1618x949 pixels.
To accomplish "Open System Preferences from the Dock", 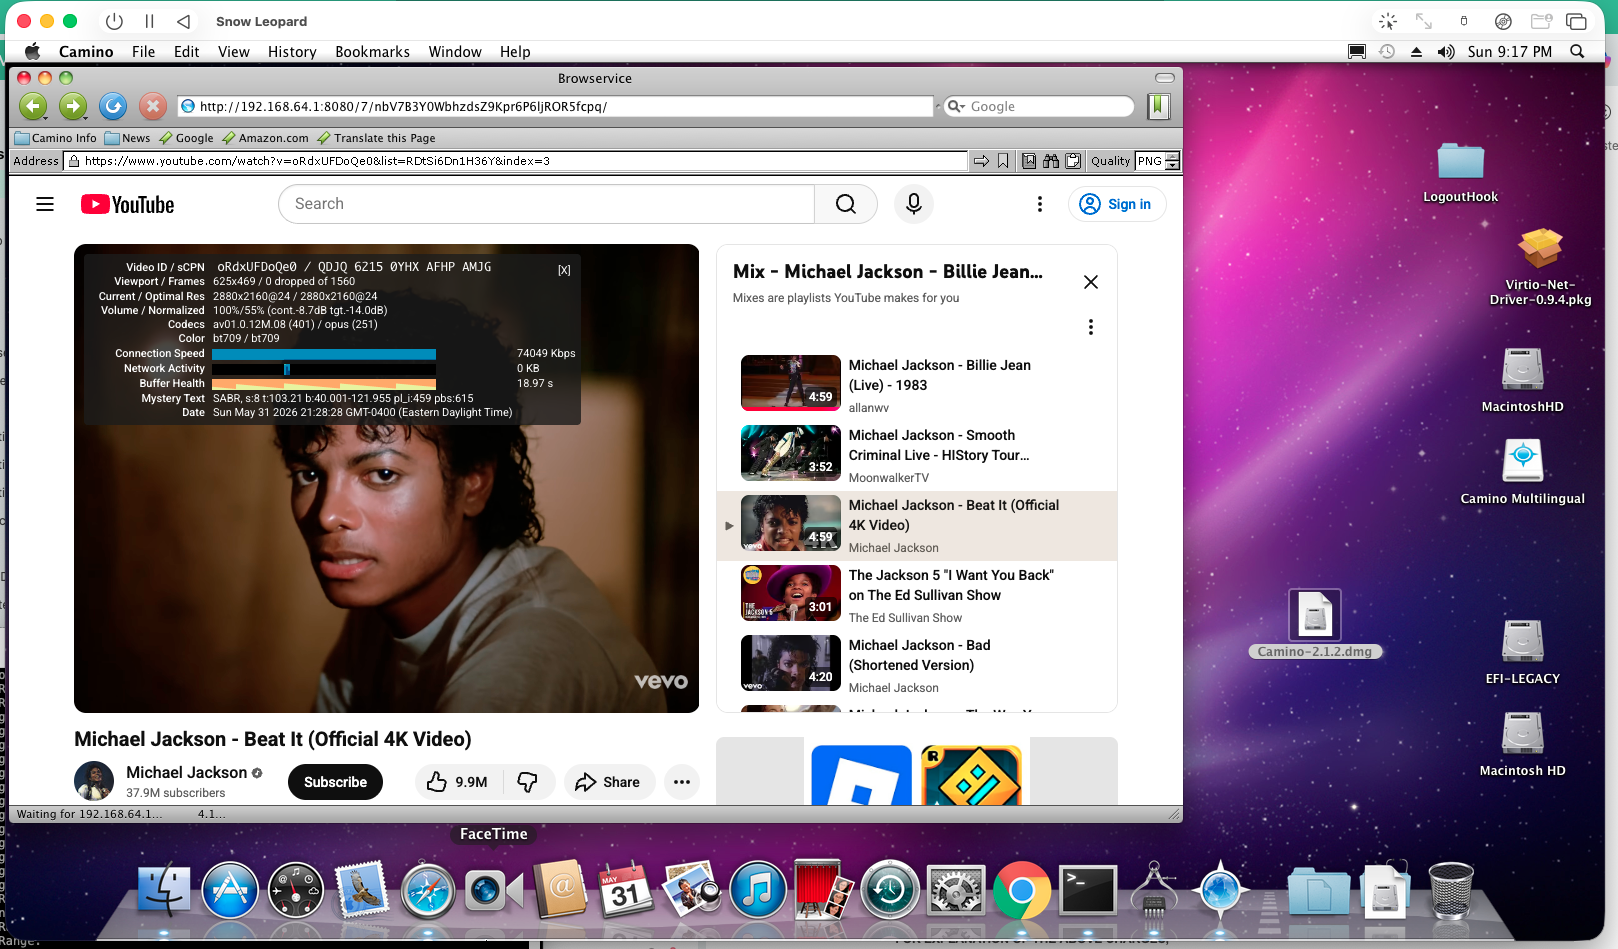I will point(956,889).
